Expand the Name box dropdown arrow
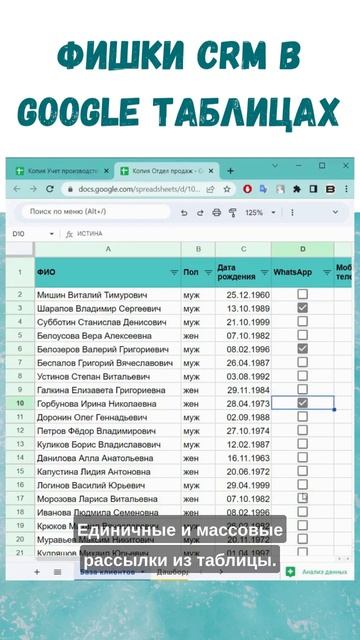The image size is (360, 640). point(52,234)
